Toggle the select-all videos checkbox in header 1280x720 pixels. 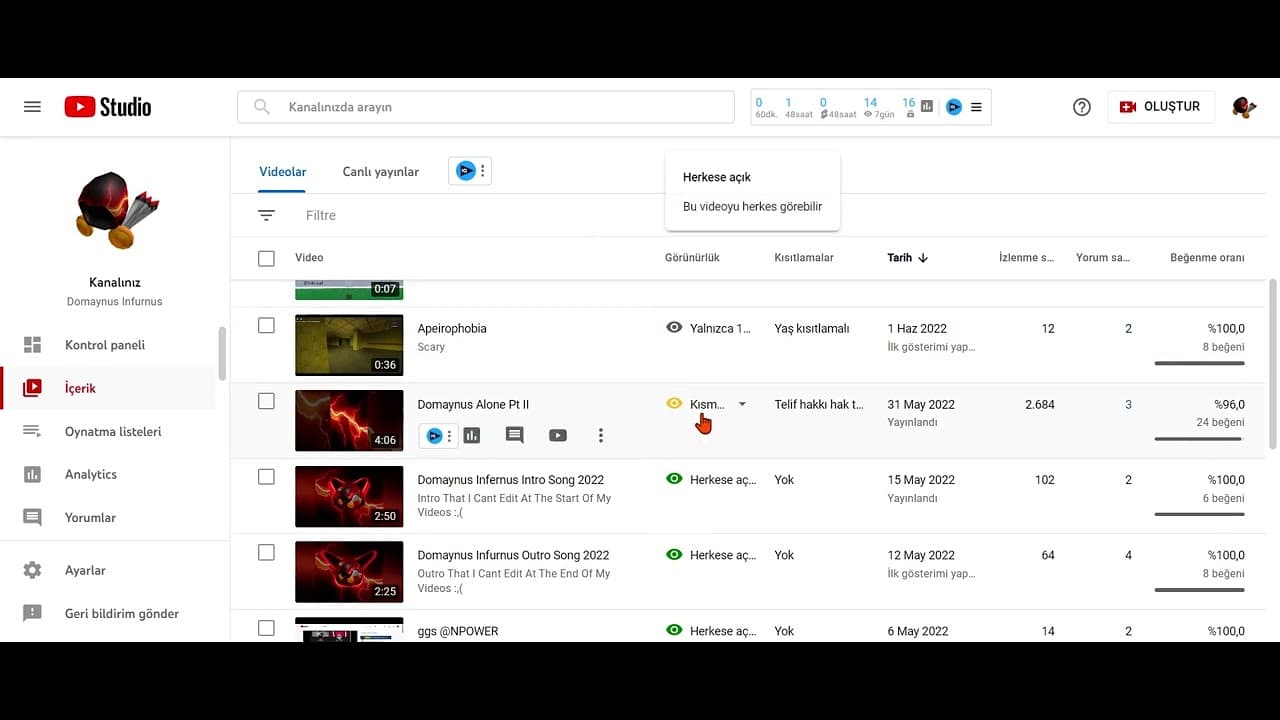tap(266, 258)
